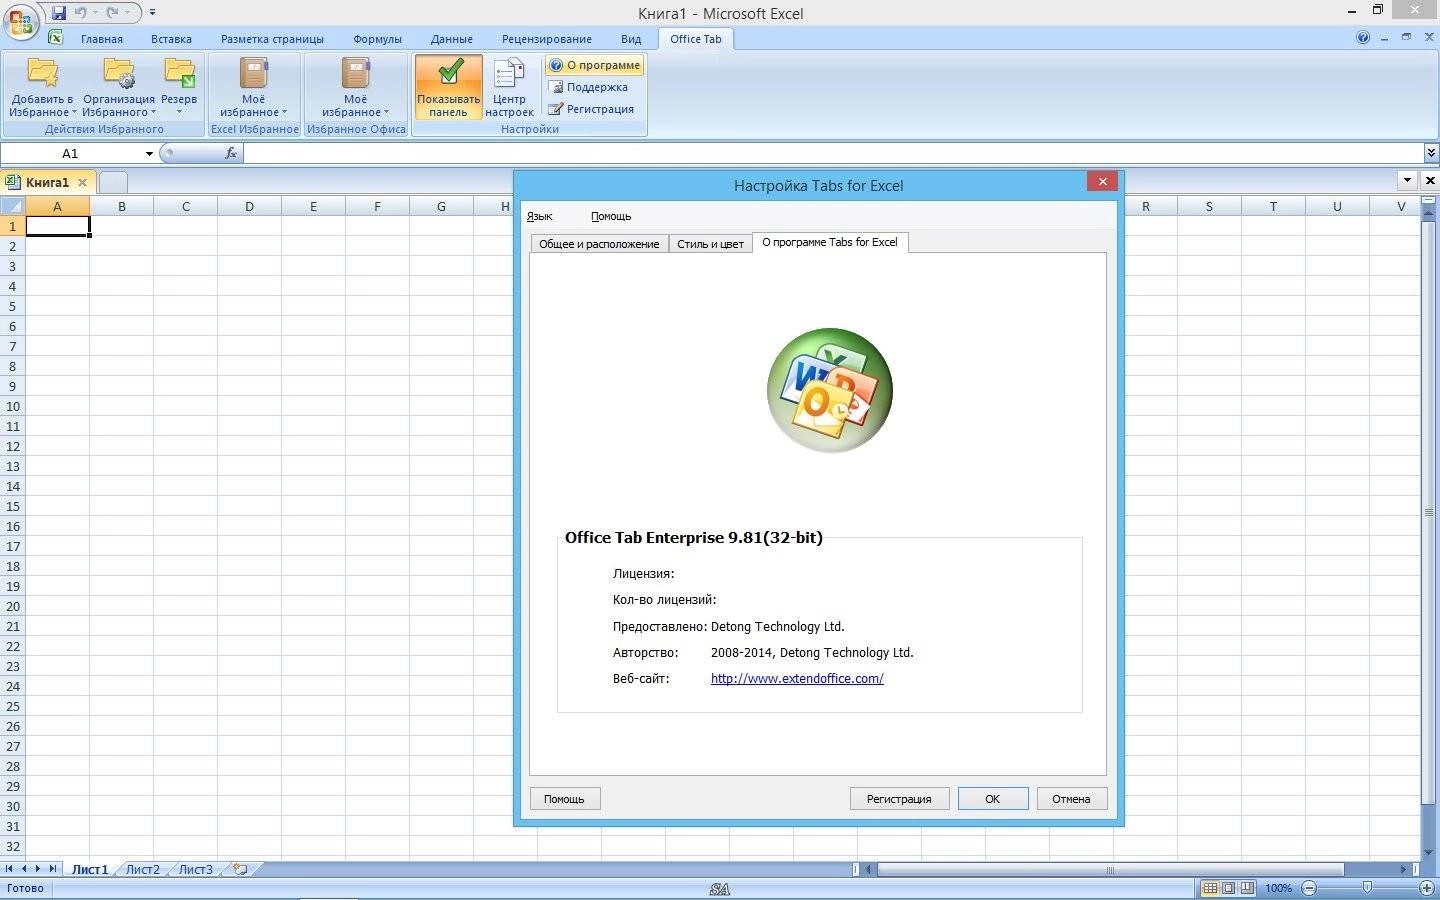Select column B header

(121, 206)
